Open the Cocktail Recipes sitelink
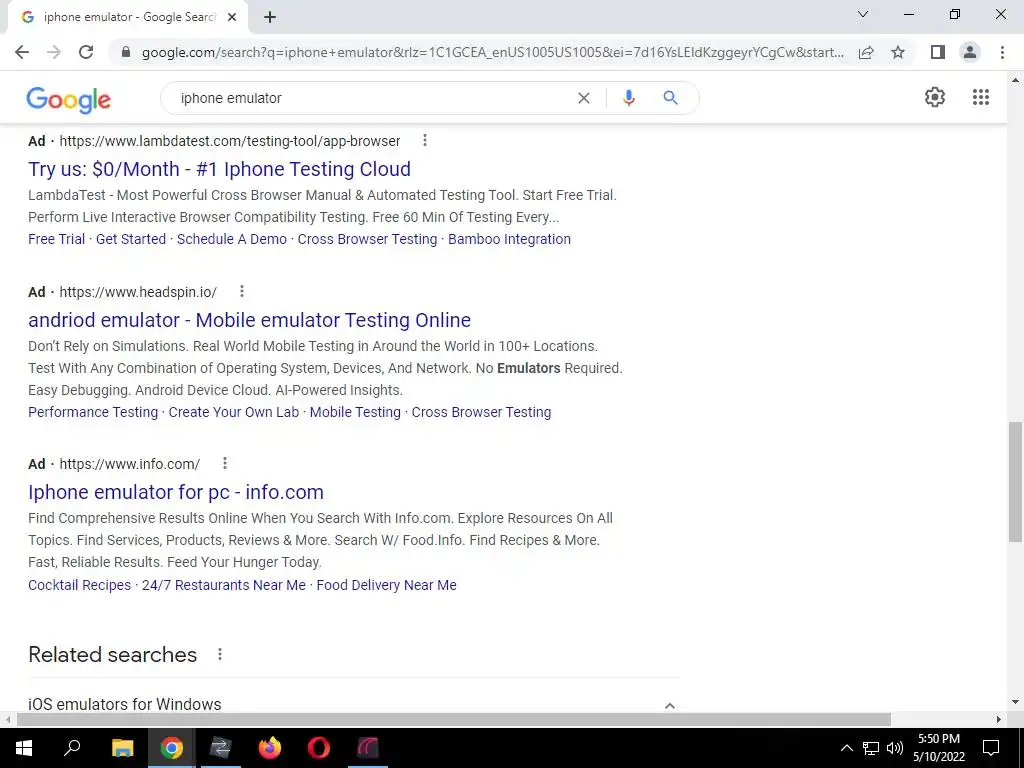1024x768 pixels. (80, 585)
